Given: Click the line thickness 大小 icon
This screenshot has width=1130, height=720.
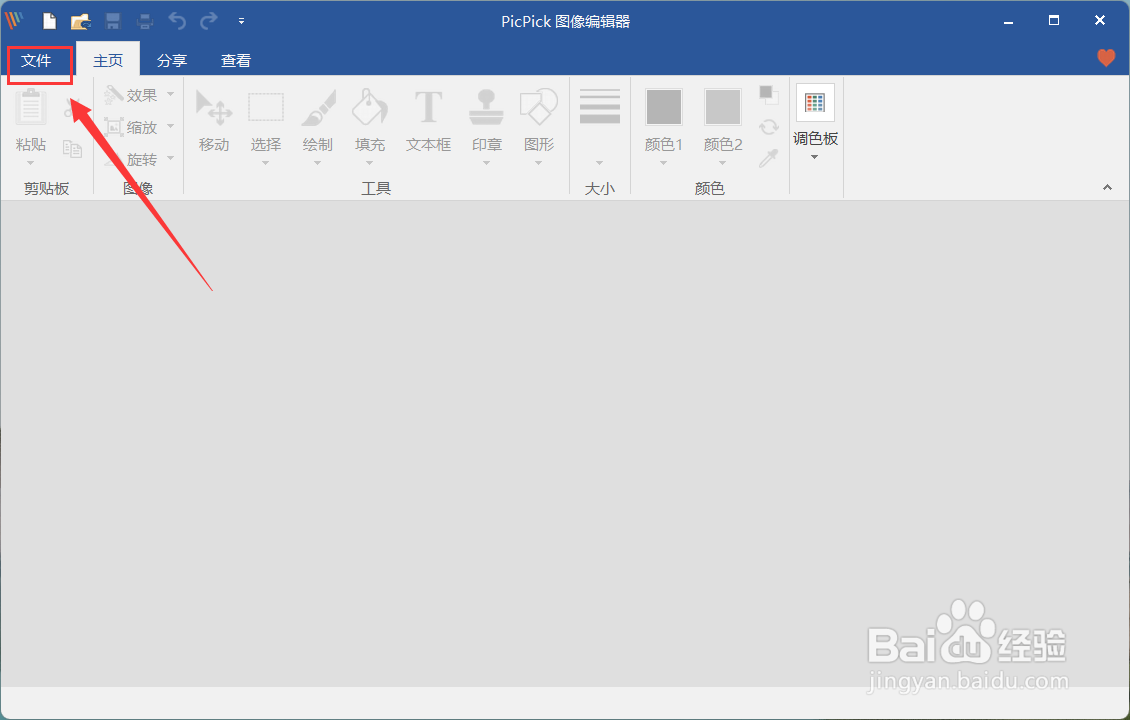Looking at the screenshot, I should [600, 107].
